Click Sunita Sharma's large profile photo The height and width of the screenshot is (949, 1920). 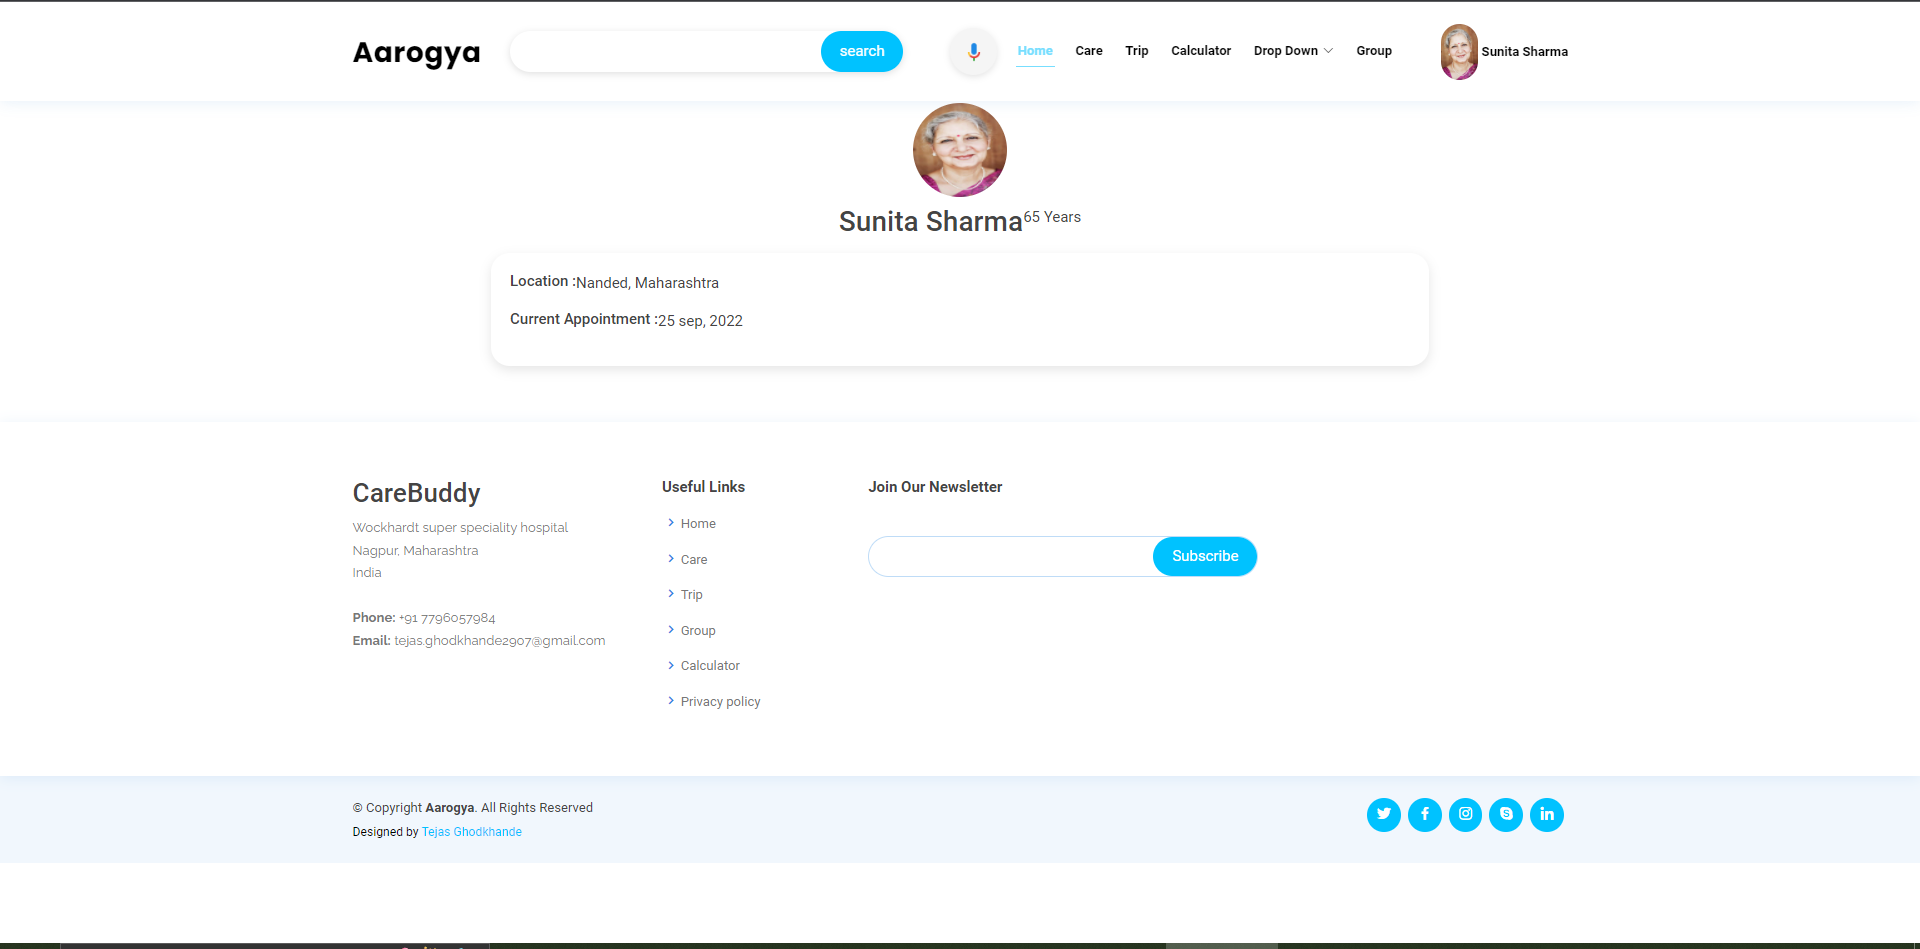[959, 149]
